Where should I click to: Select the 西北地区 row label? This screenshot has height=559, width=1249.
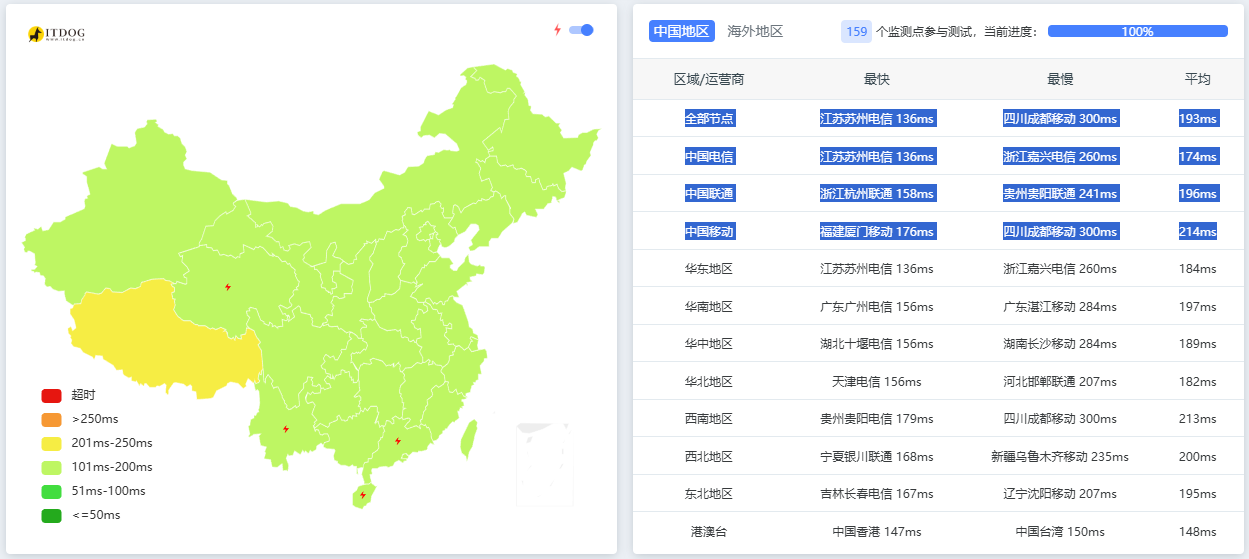(709, 456)
